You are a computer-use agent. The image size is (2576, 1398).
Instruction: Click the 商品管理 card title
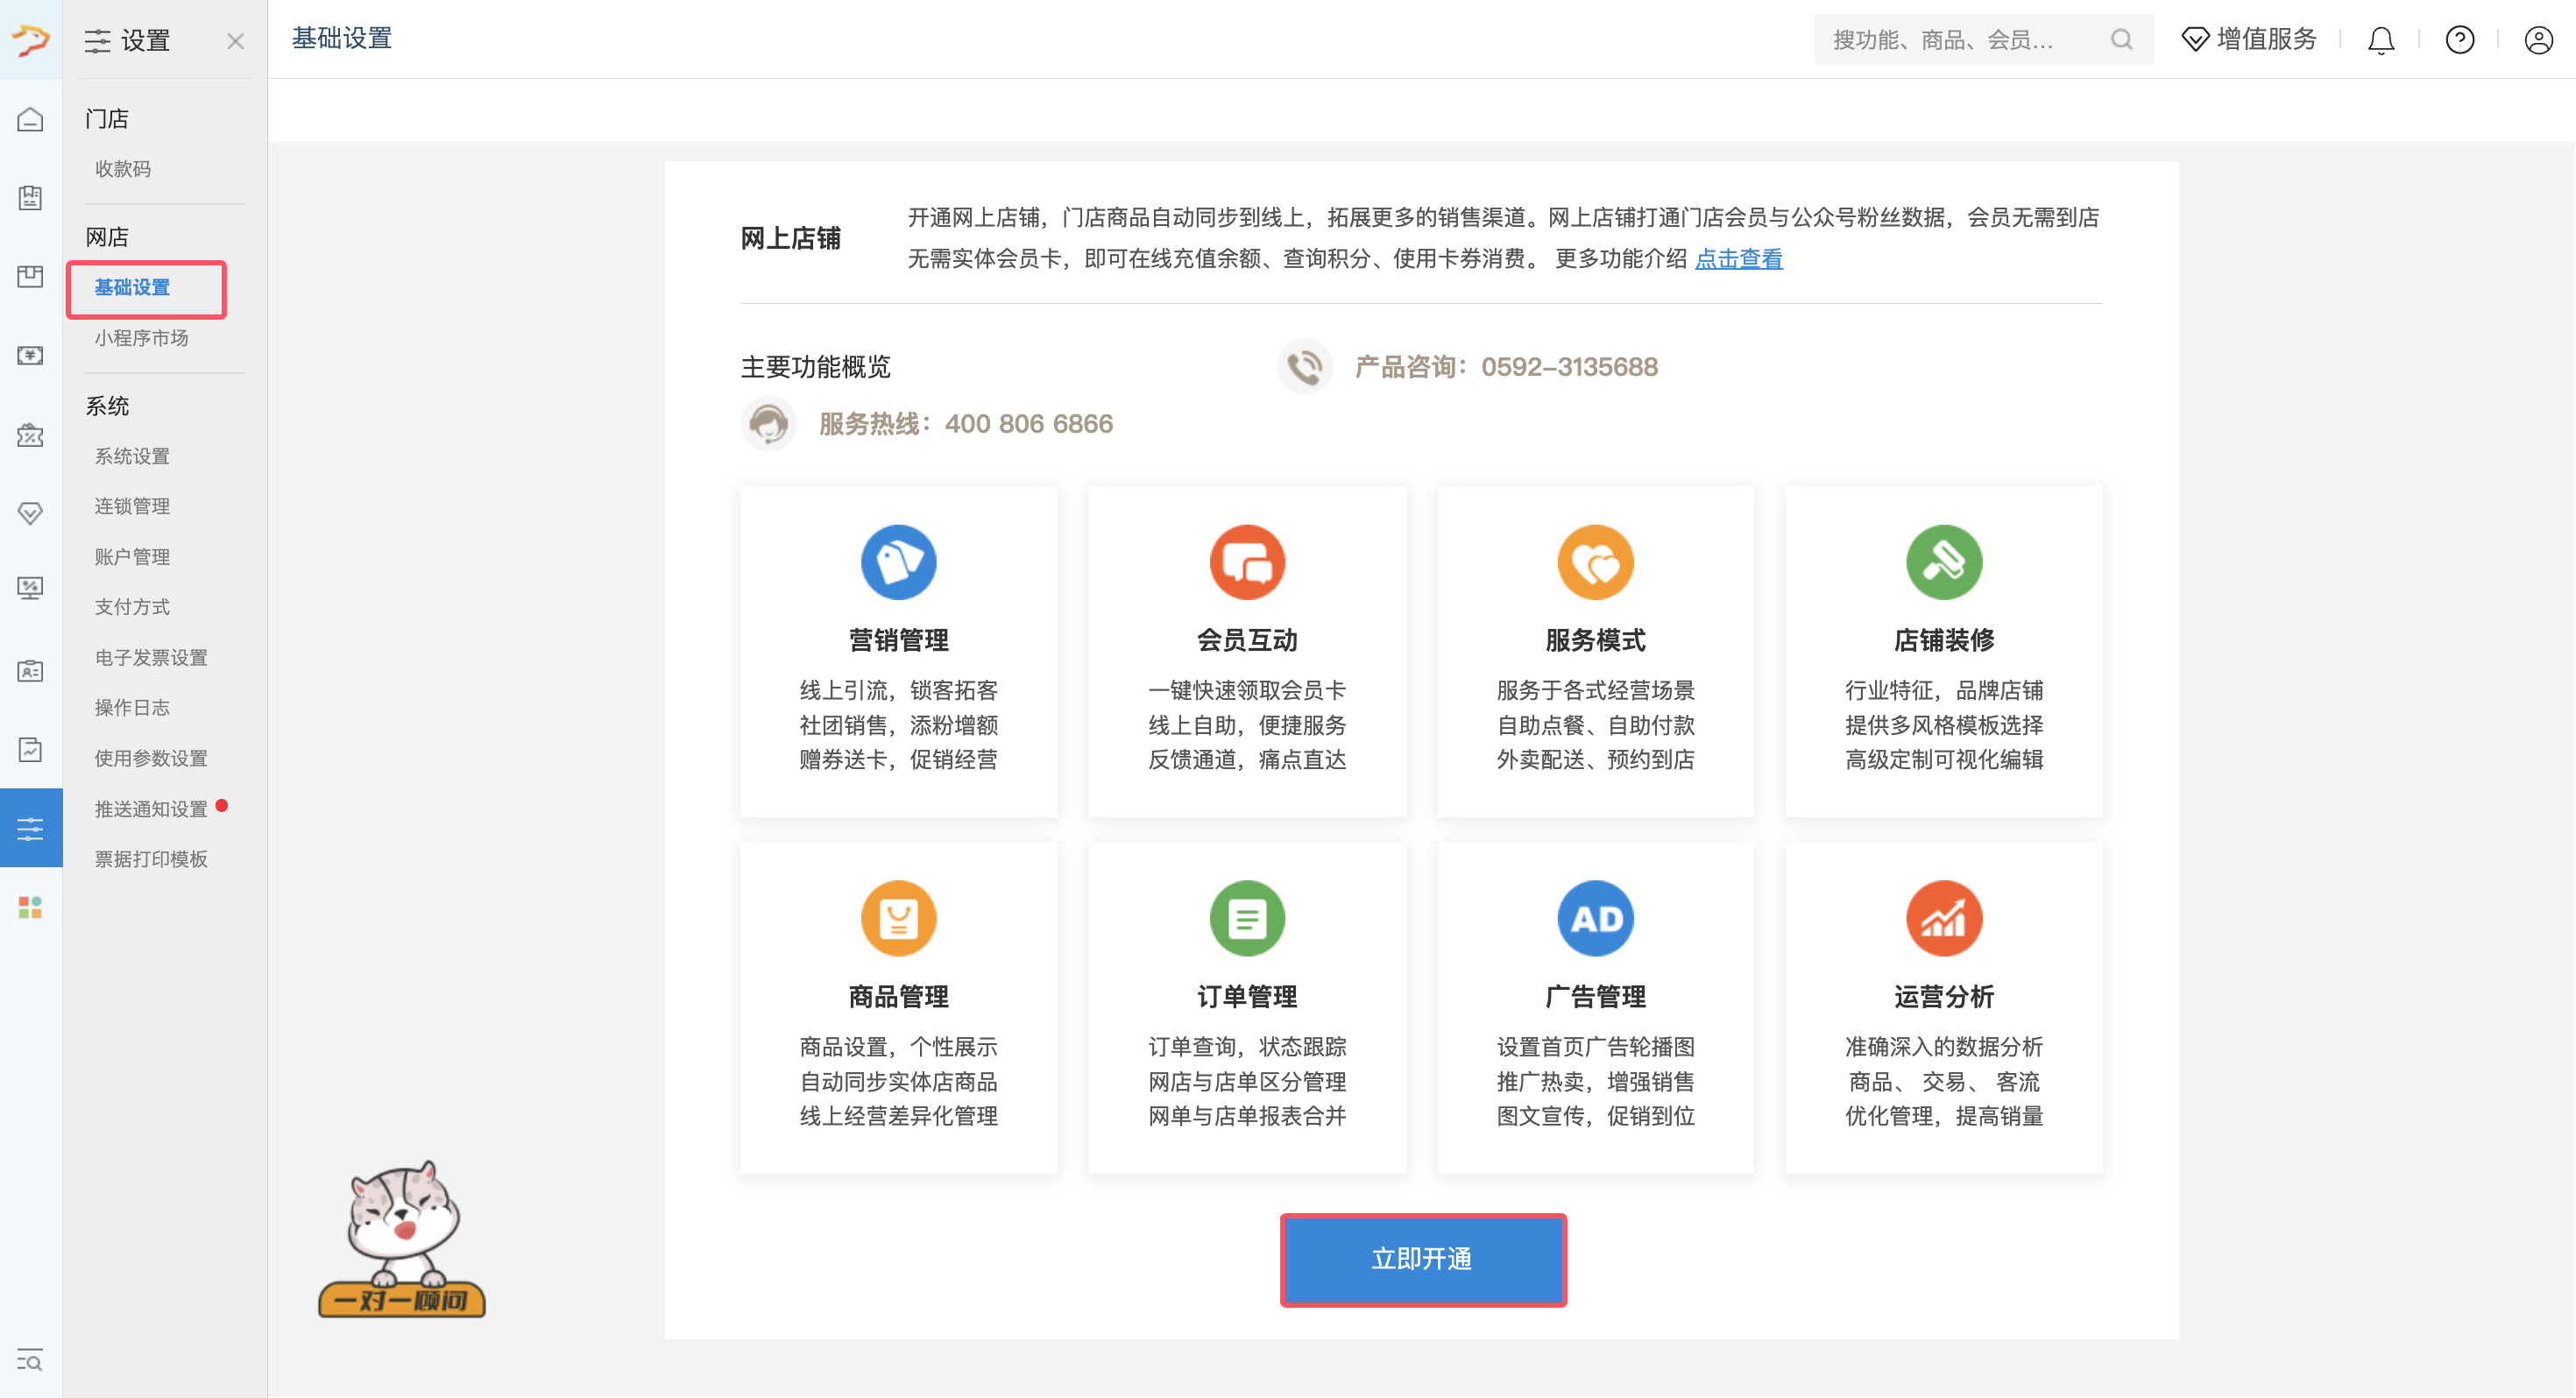(x=898, y=996)
